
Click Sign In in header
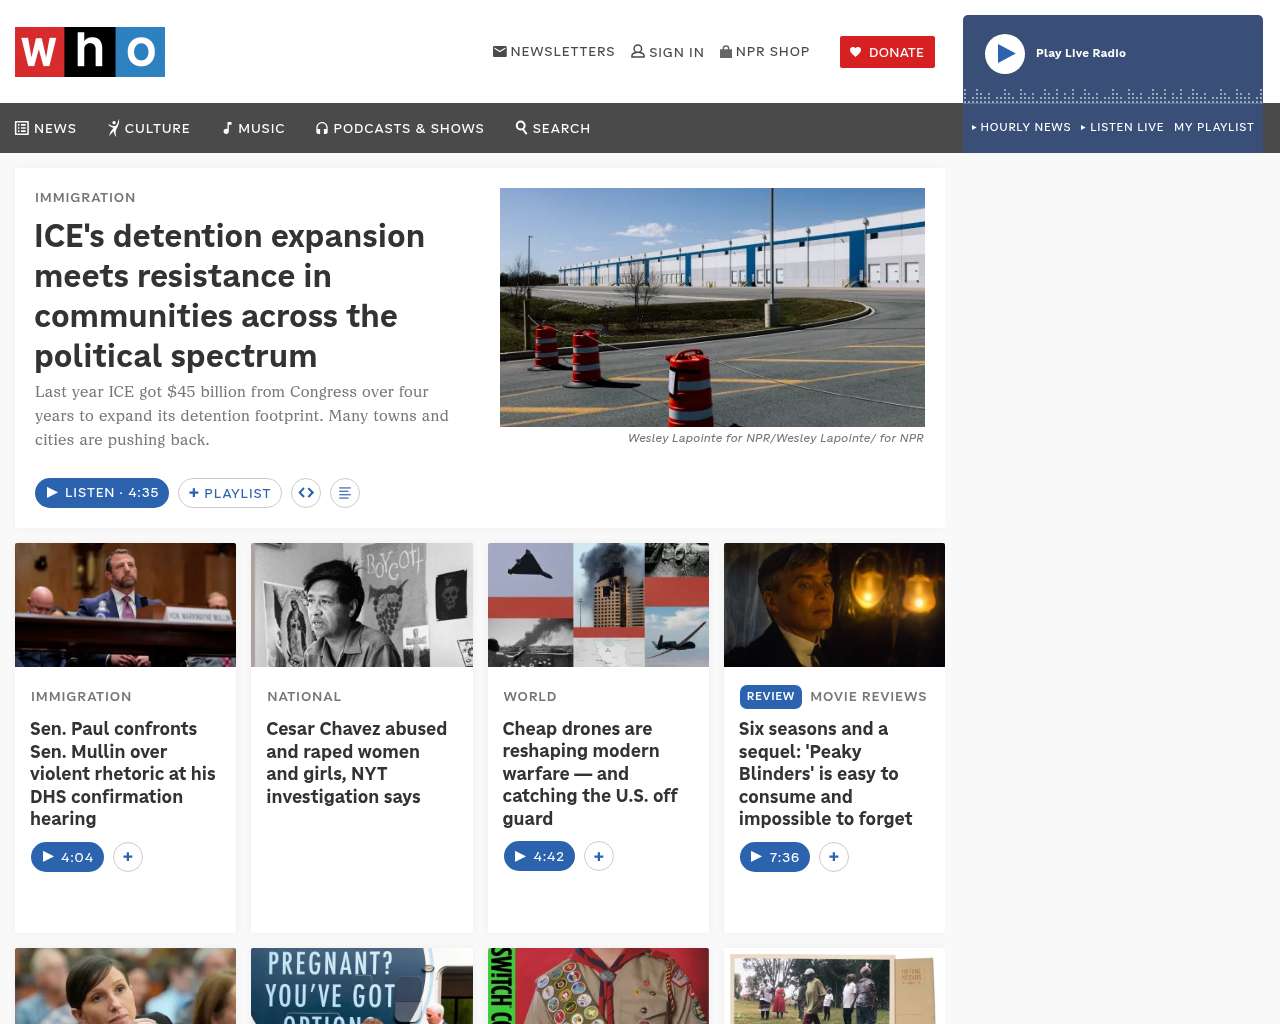(x=667, y=52)
